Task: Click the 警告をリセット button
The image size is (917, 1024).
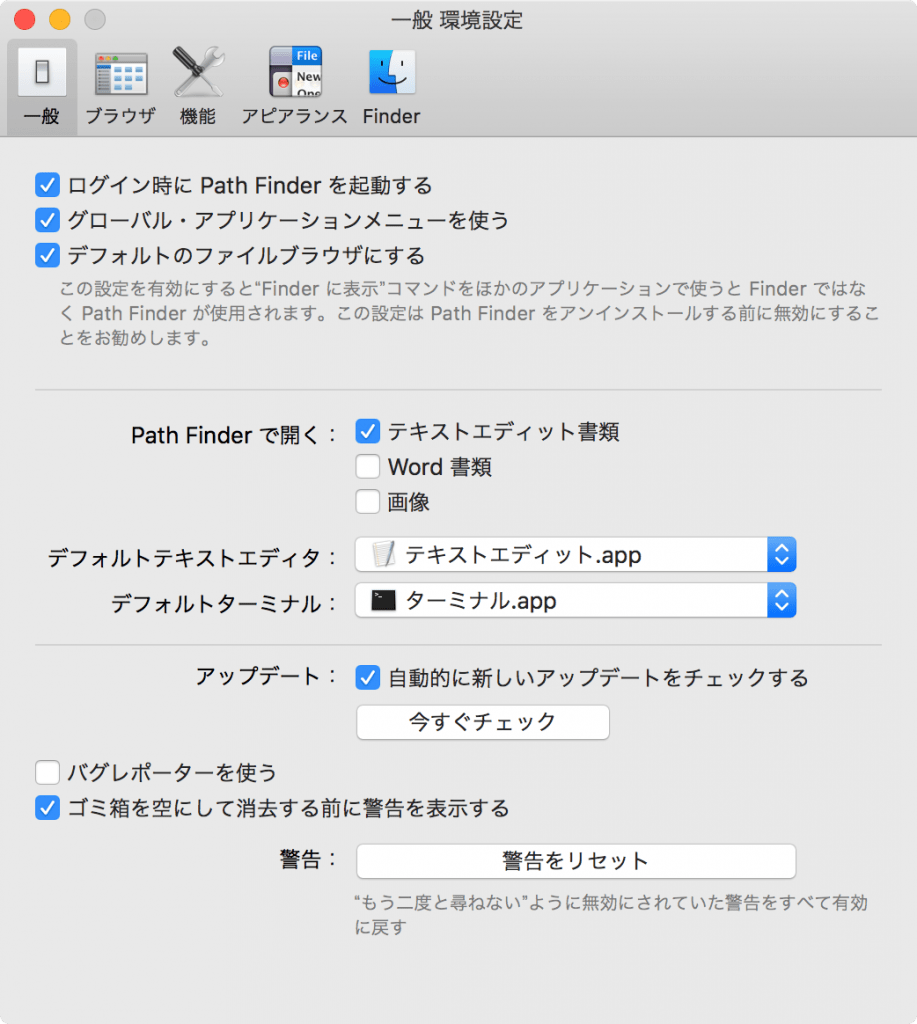Action: point(576,861)
